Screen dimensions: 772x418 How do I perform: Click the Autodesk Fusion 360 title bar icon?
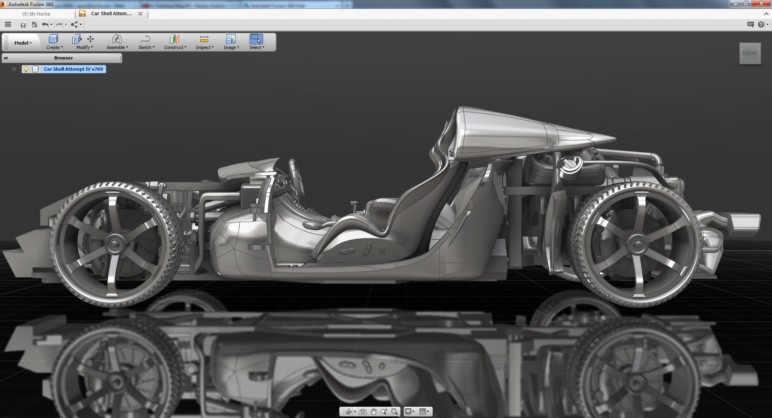[x=3, y=4]
